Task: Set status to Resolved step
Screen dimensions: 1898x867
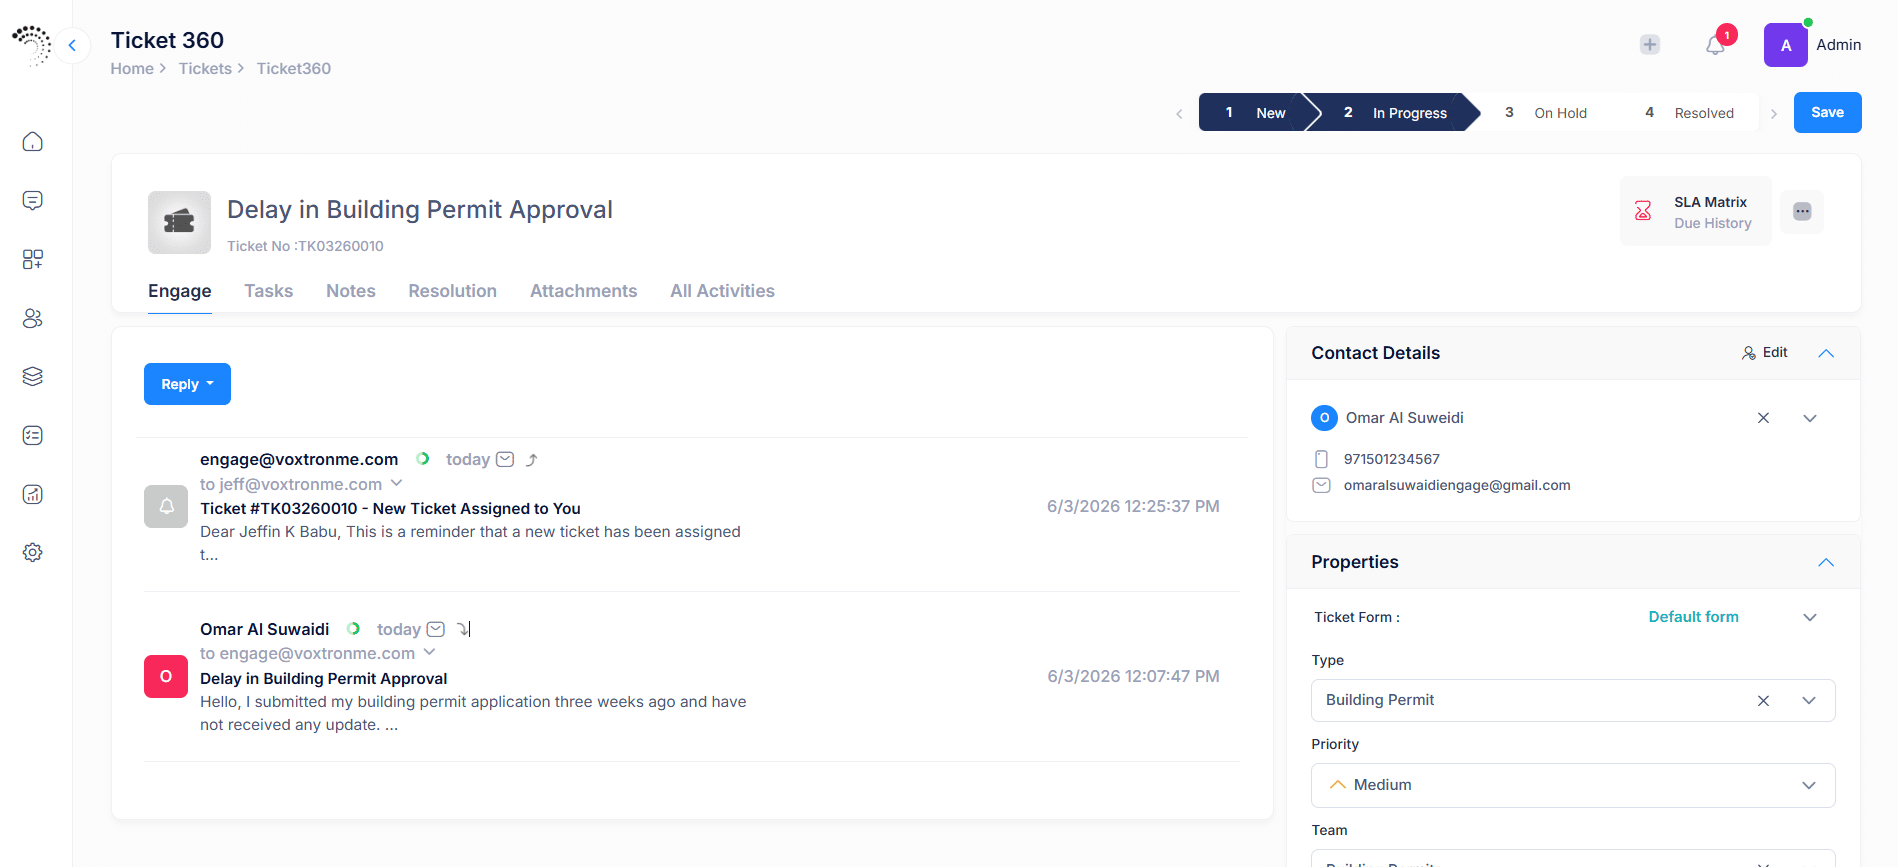Action: [x=1690, y=113]
